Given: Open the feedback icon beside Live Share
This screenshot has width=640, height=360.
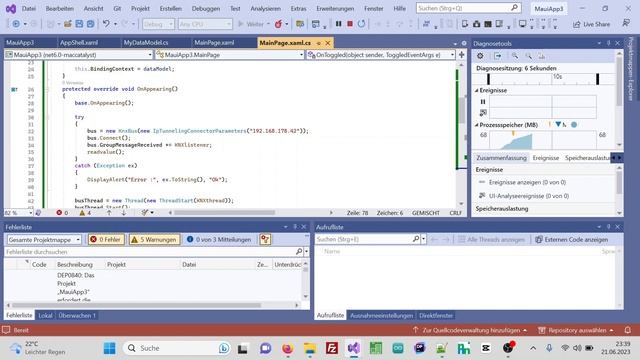Looking at the screenshot, I should (626, 24).
